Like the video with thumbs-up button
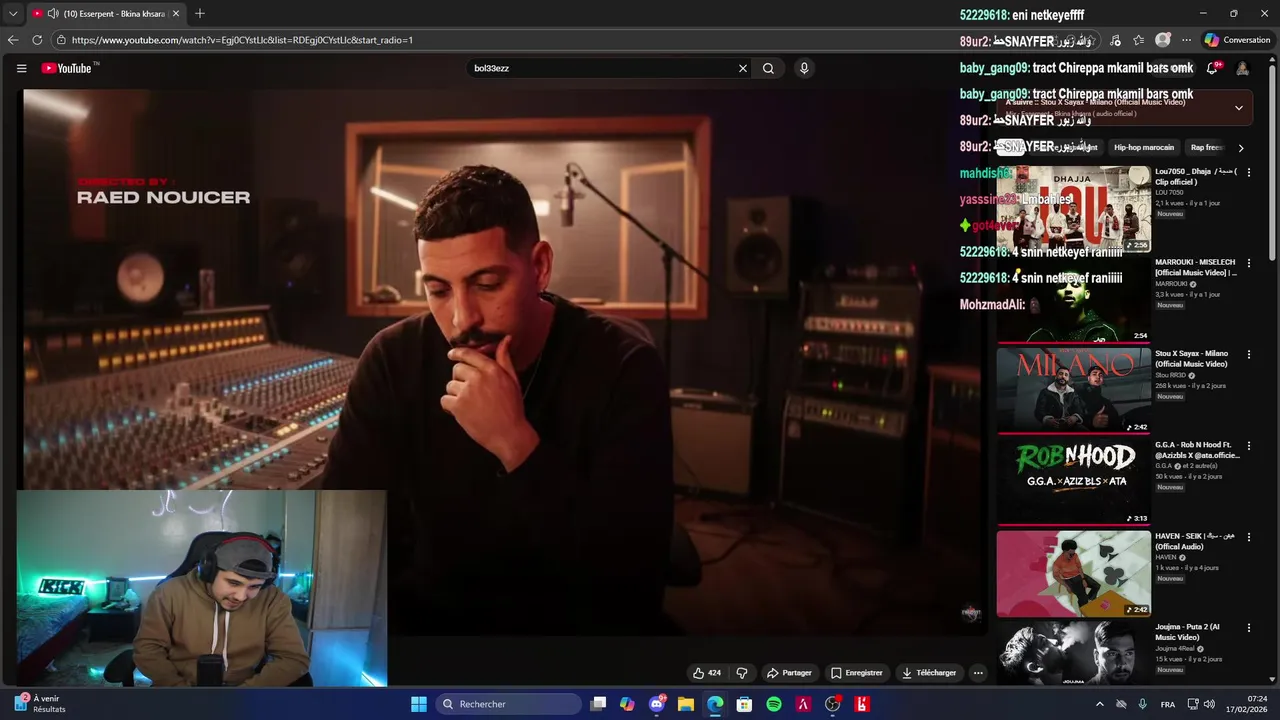Image resolution: width=1280 pixels, height=720 pixels. [707, 673]
